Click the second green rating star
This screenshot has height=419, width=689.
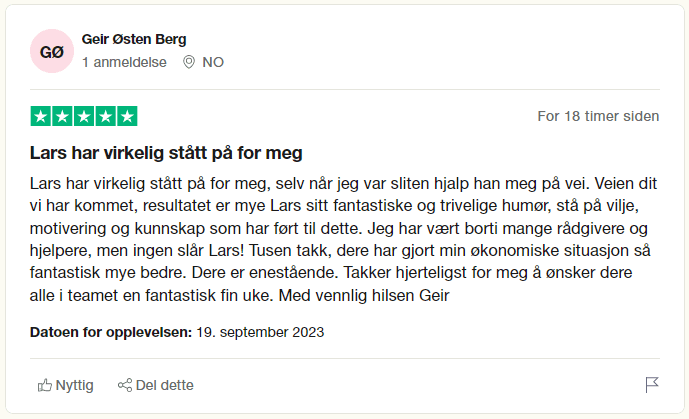click(x=63, y=116)
